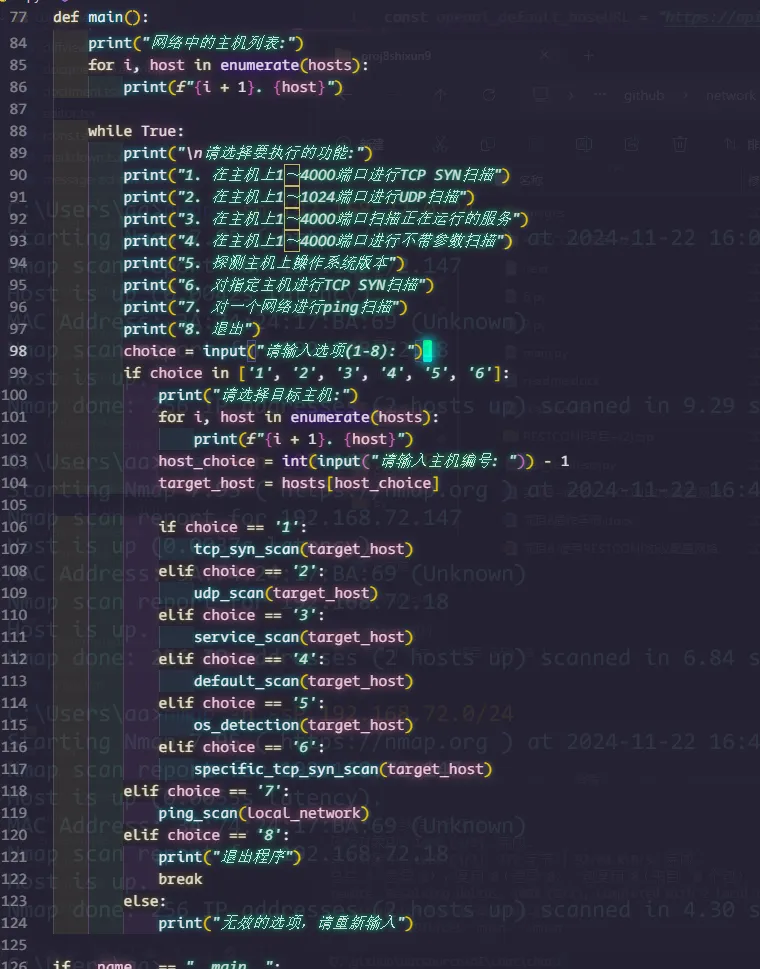Screen dimensions: 760x969
Task: Place cursor in print "网络中的主机列表:" line
Action: [195, 43]
